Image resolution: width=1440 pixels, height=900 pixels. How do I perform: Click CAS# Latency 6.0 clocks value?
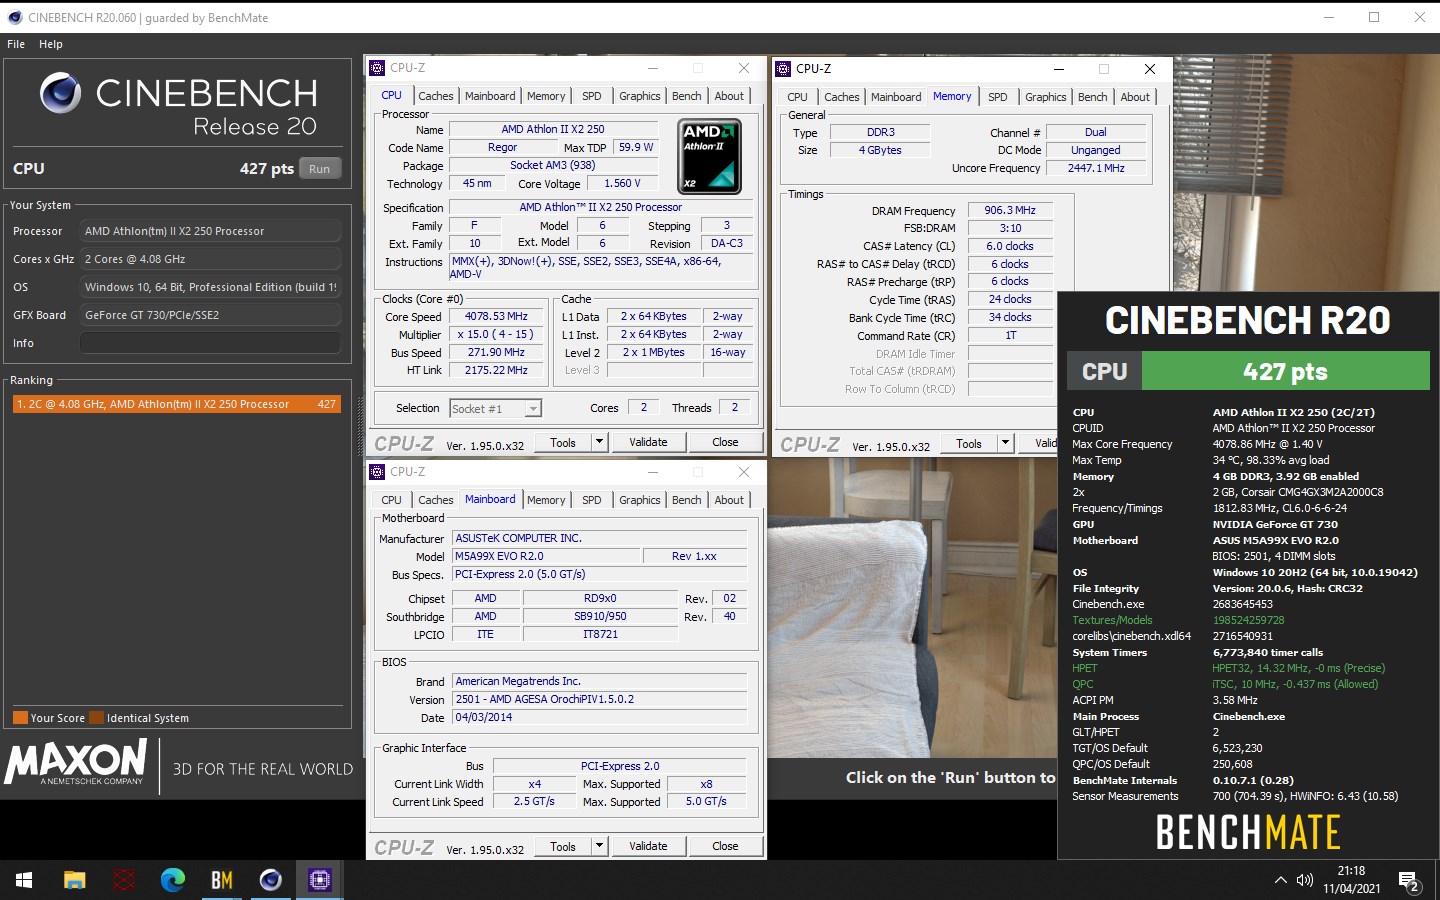(1010, 246)
